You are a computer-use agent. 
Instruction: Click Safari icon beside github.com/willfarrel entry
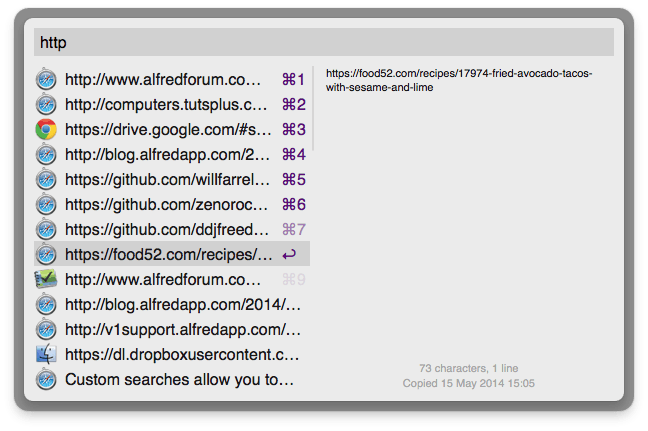pyautogui.click(x=46, y=179)
